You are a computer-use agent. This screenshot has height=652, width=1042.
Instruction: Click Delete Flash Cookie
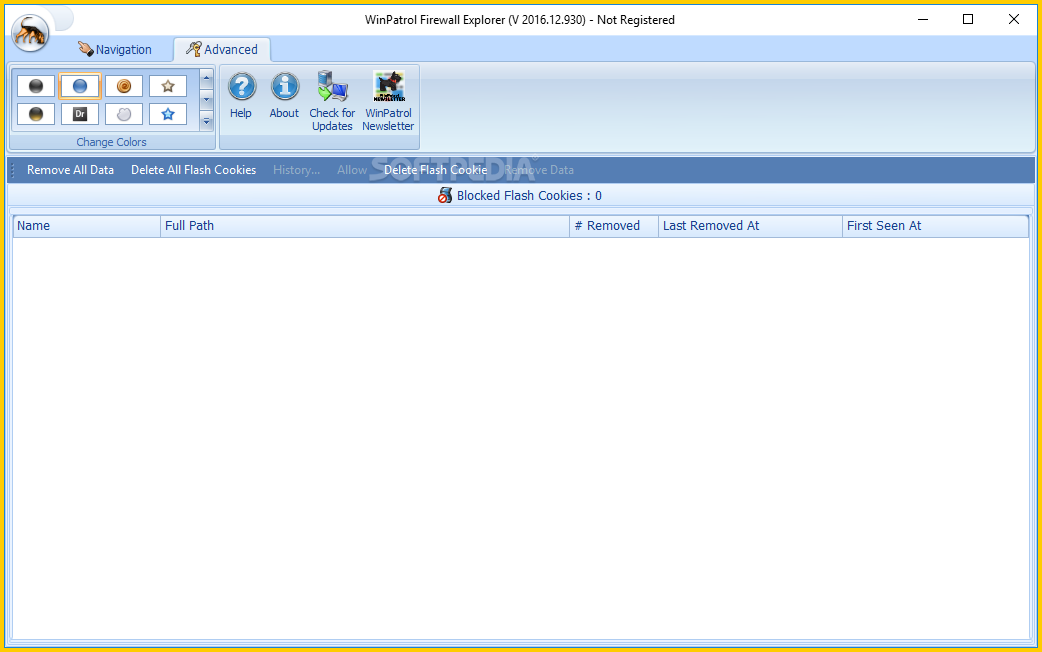click(436, 170)
